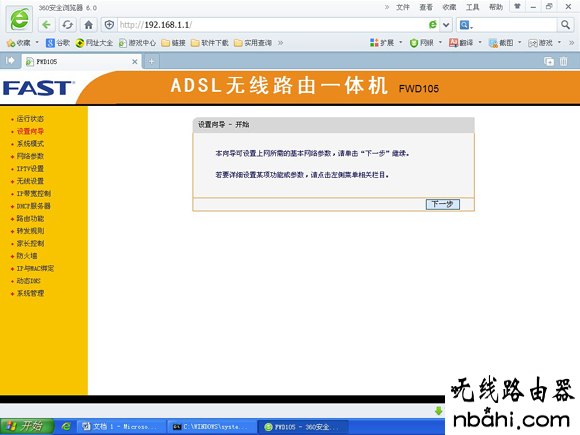Close the FWD105 tab
The height and width of the screenshot is (435, 580).
pyautogui.click(x=135, y=62)
